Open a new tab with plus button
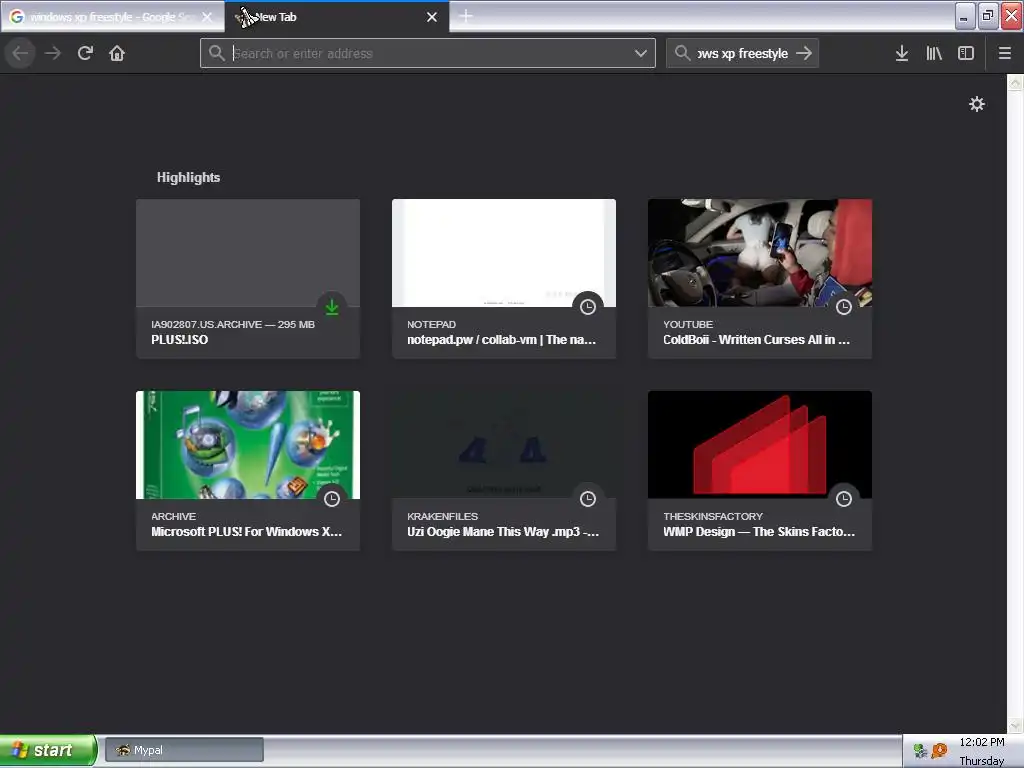Screen dimensions: 1024x768 pos(466,16)
